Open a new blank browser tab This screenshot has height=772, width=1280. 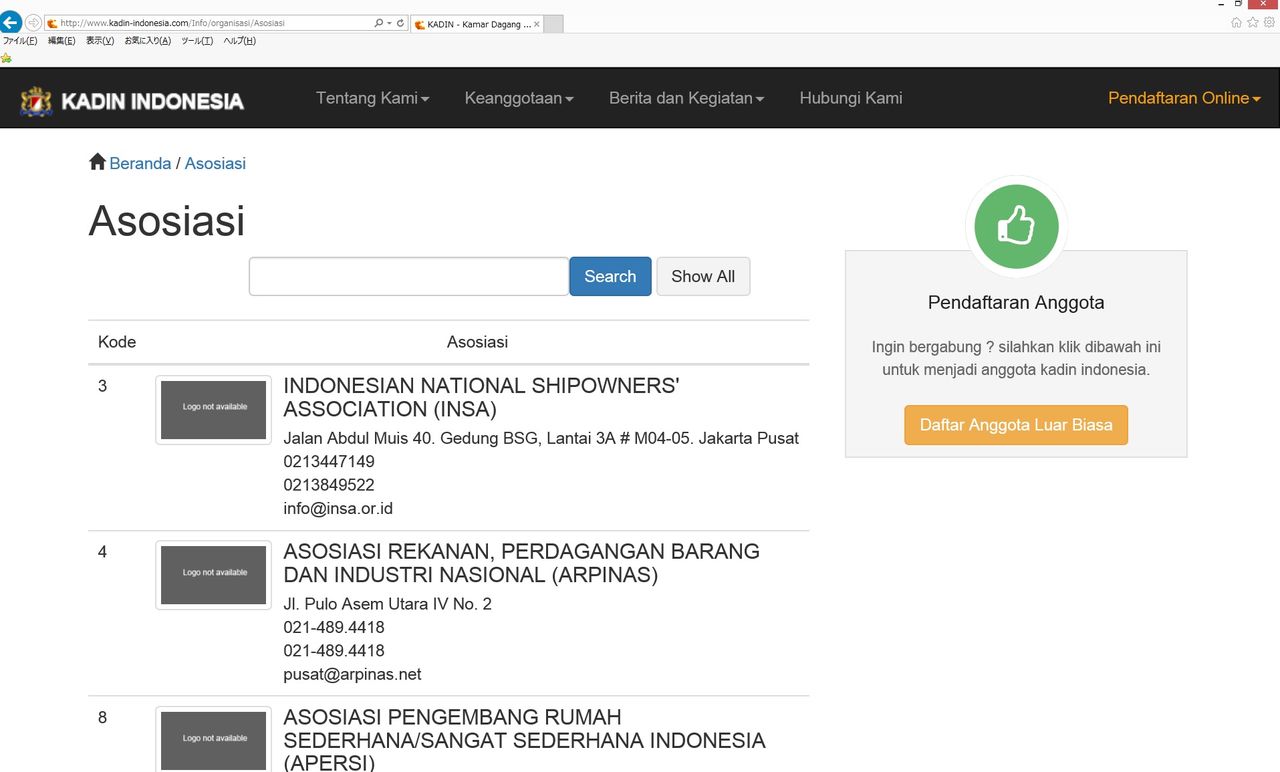click(x=553, y=24)
